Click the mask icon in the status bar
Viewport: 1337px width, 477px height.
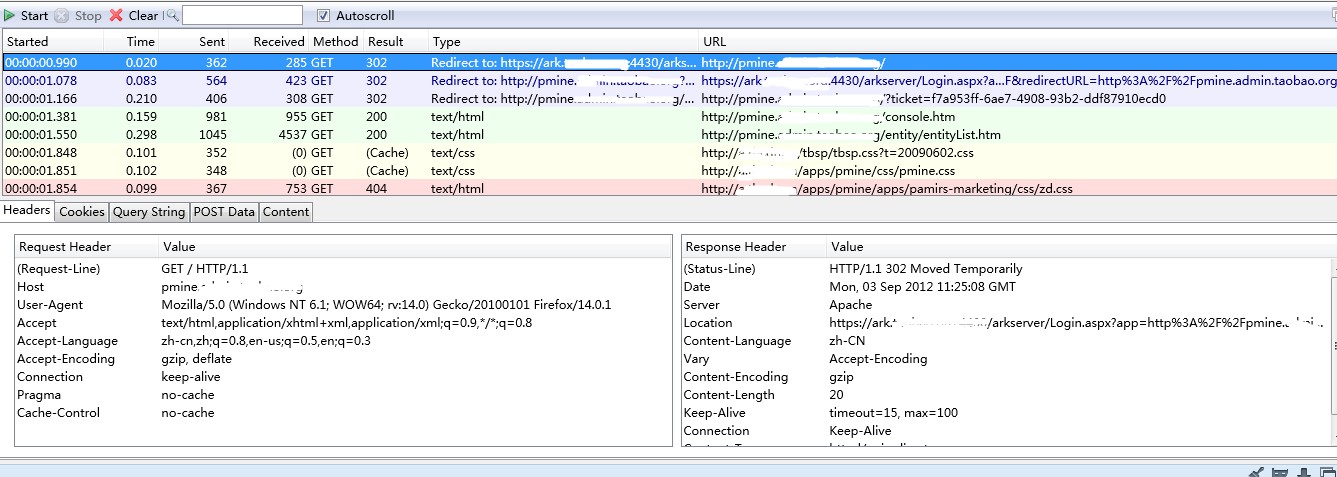(x=1281, y=472)
